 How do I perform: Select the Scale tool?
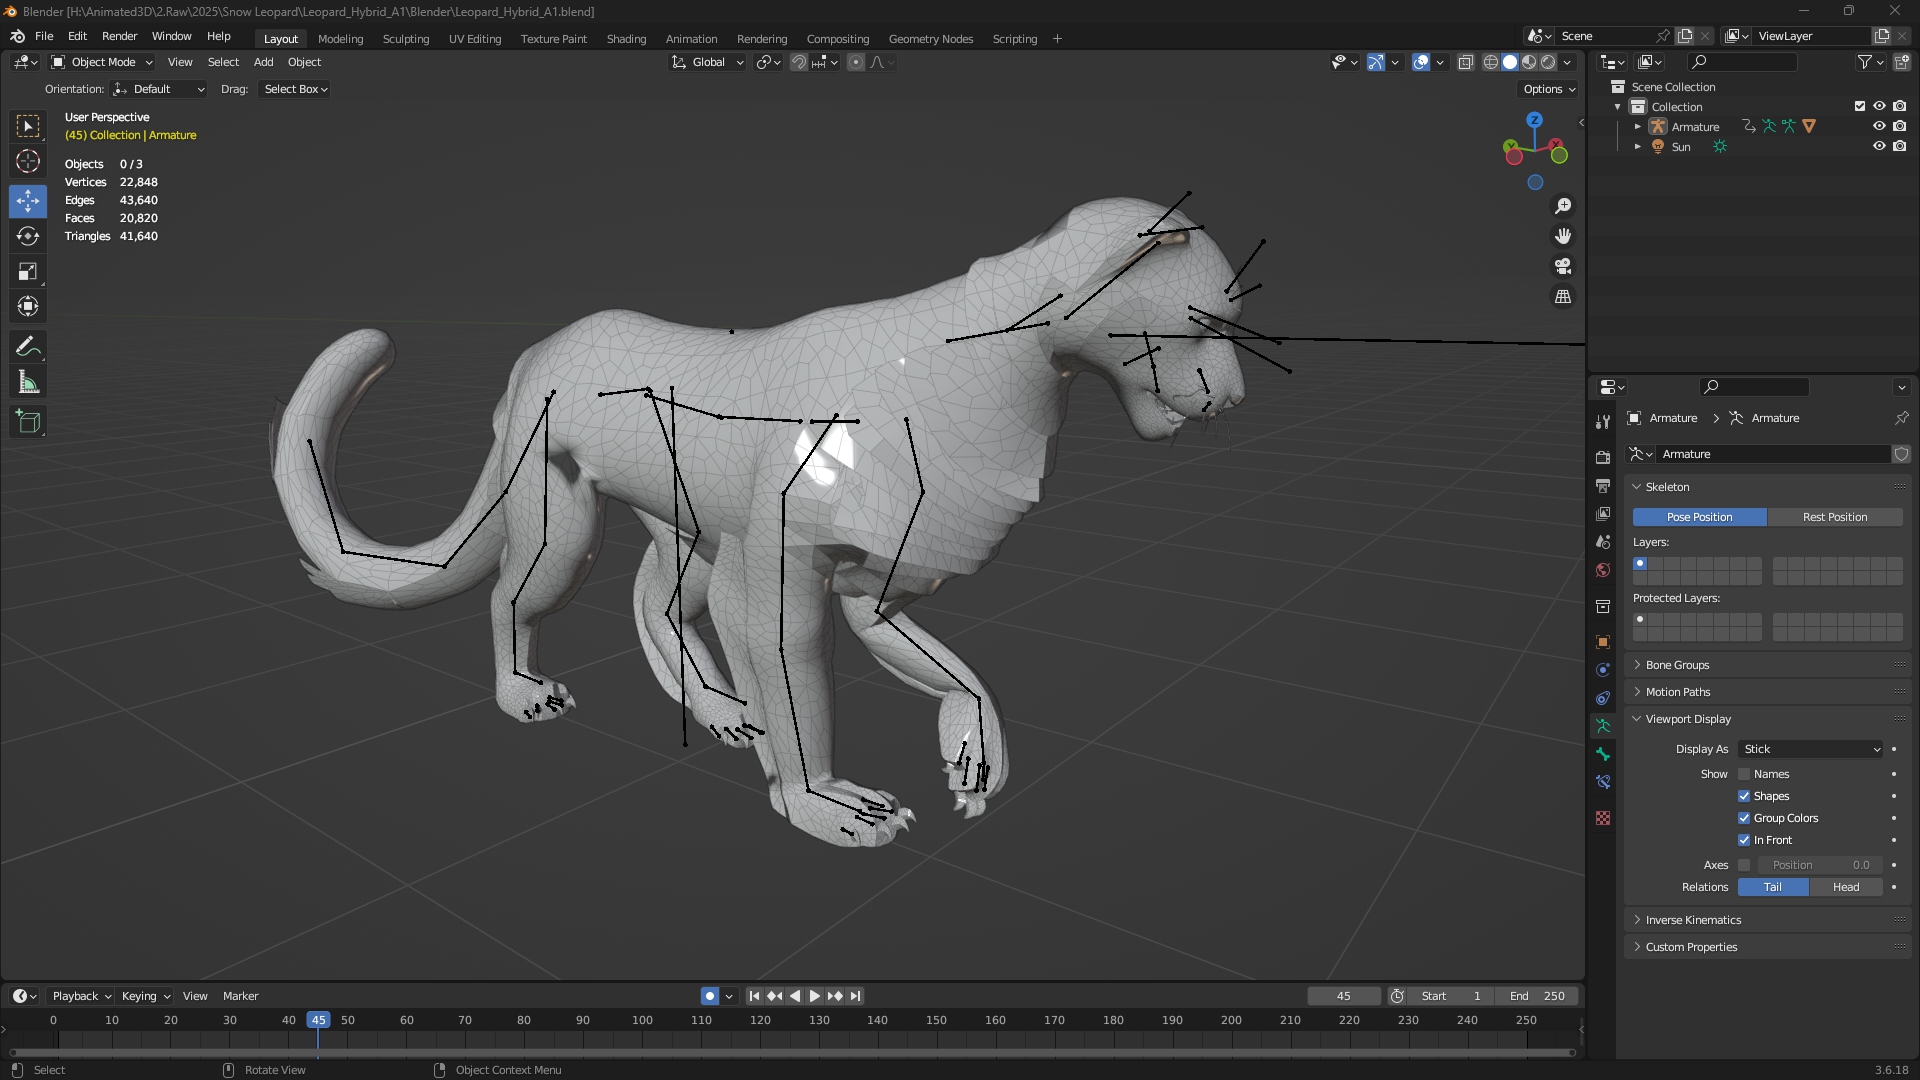pos(28,272)
